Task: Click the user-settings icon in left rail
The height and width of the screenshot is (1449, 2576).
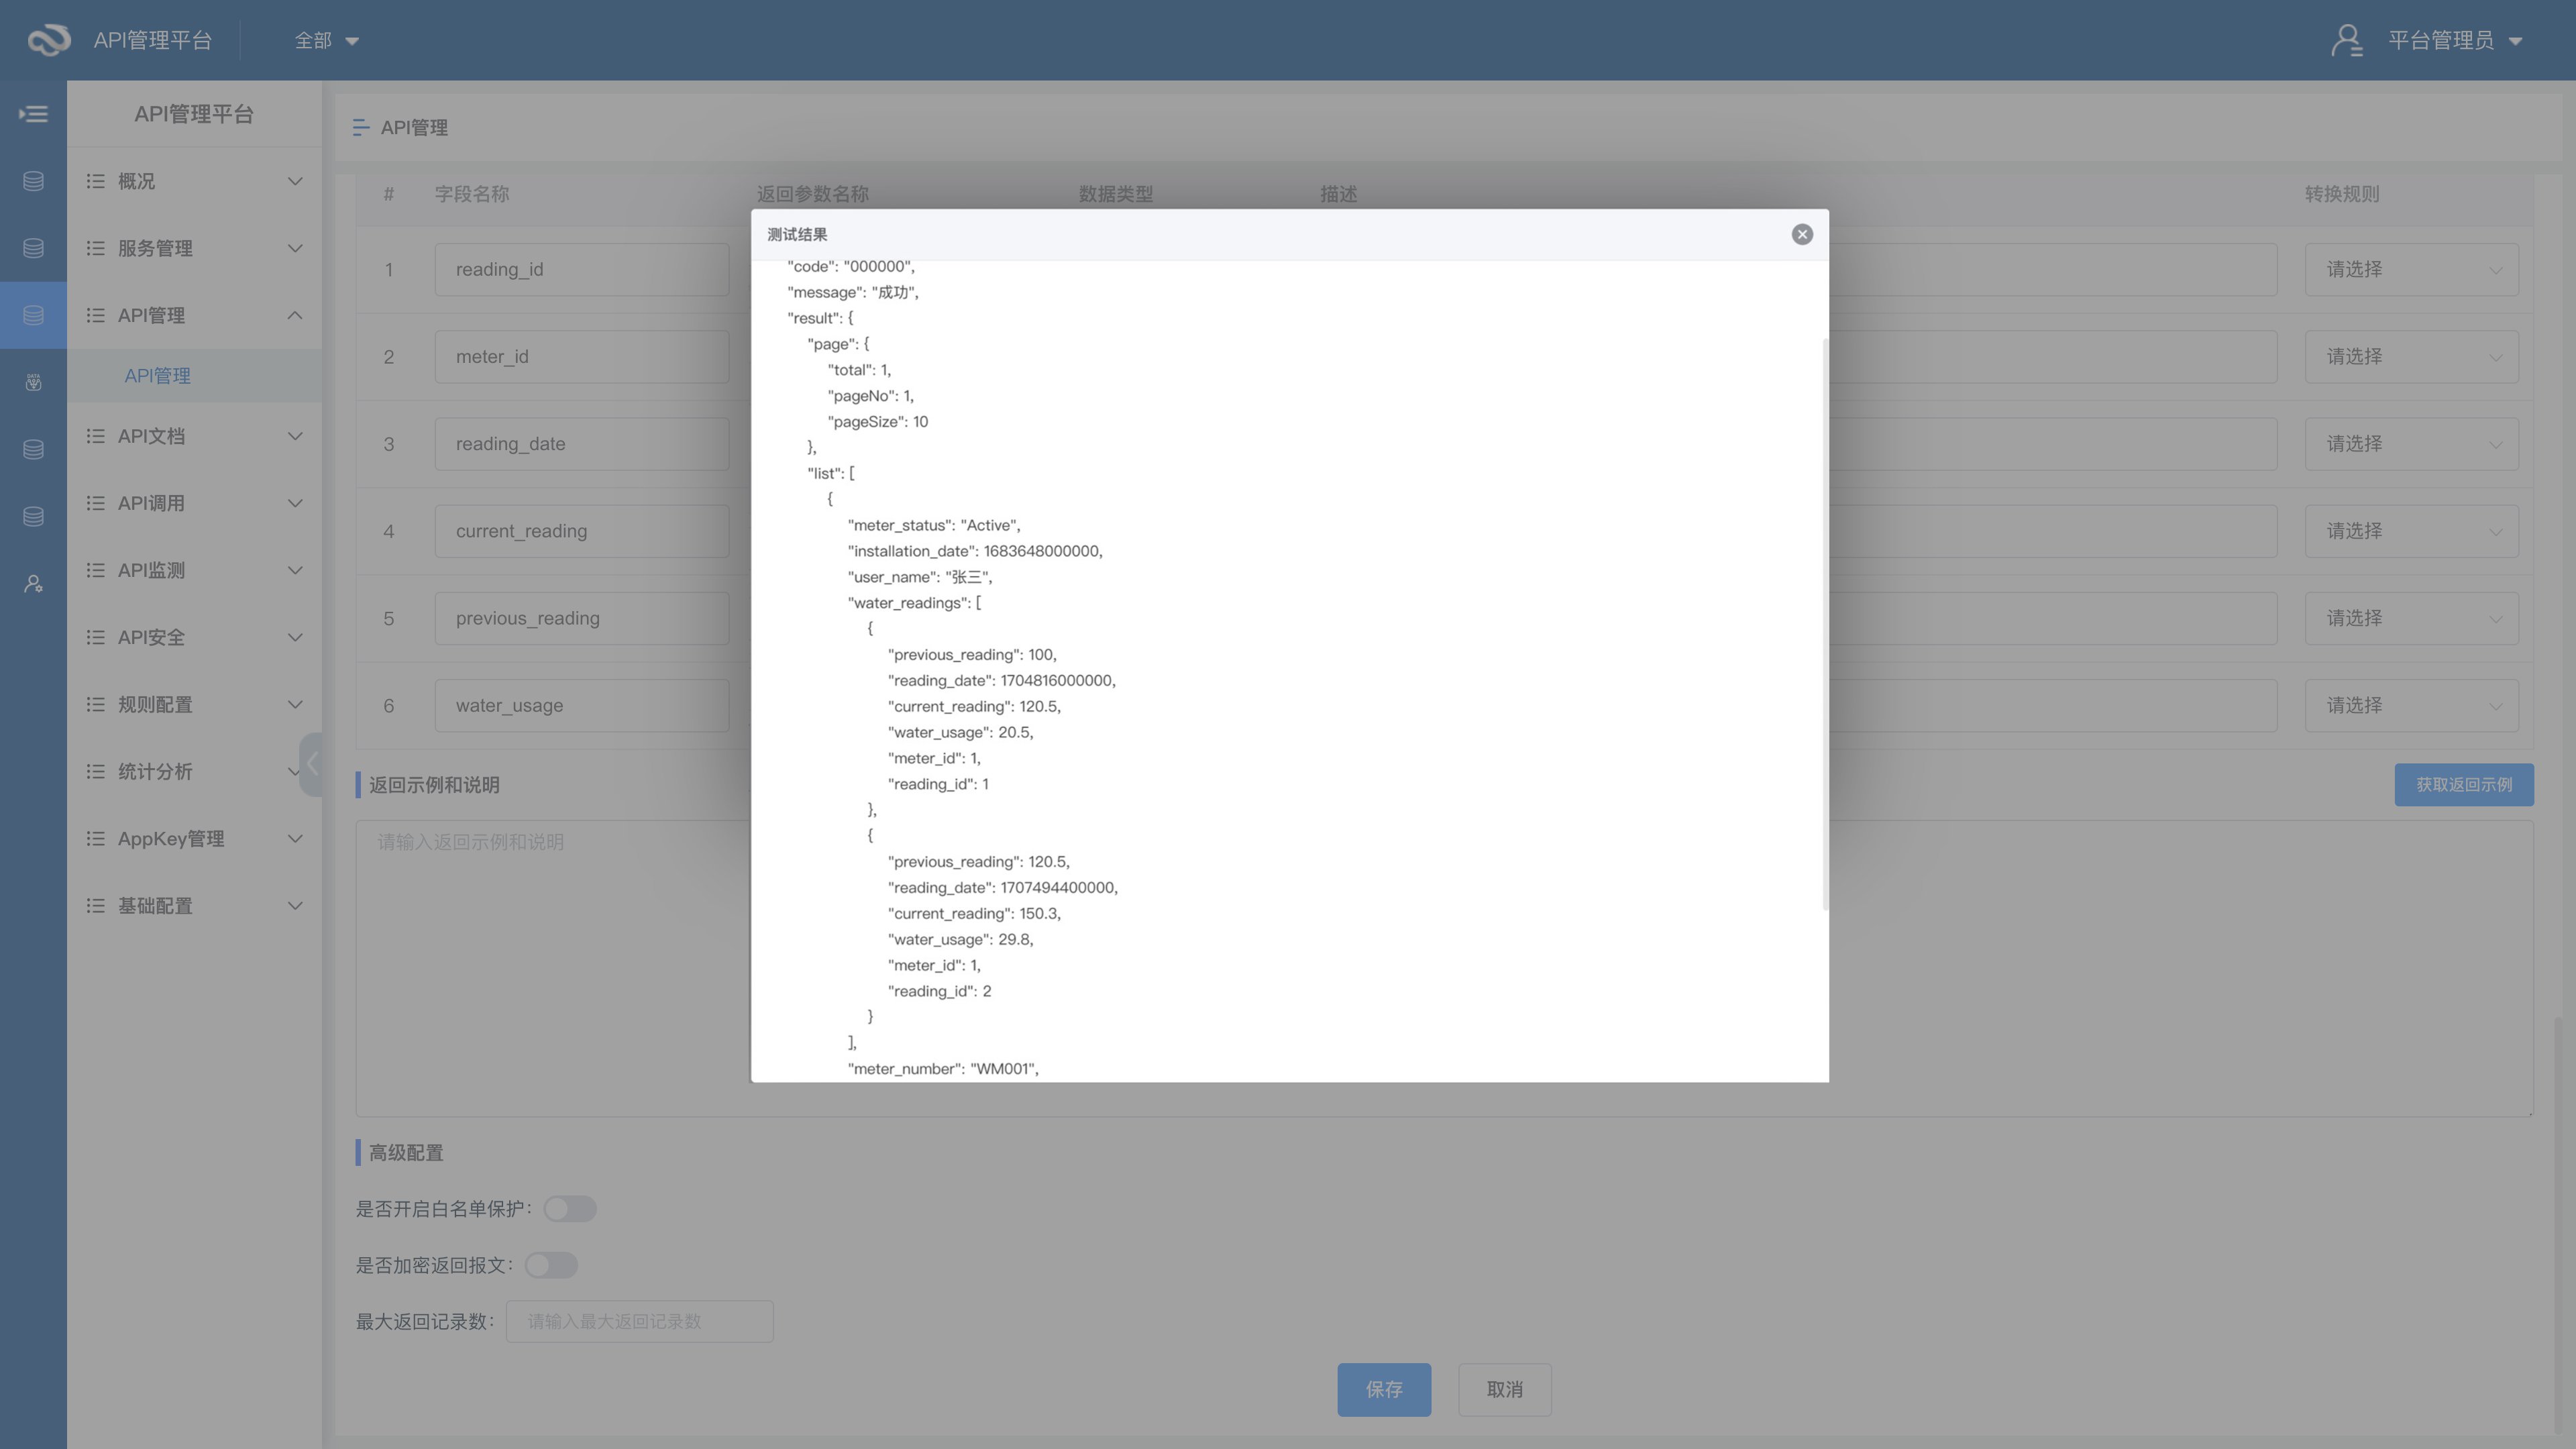Action: (x=33, y=584)
